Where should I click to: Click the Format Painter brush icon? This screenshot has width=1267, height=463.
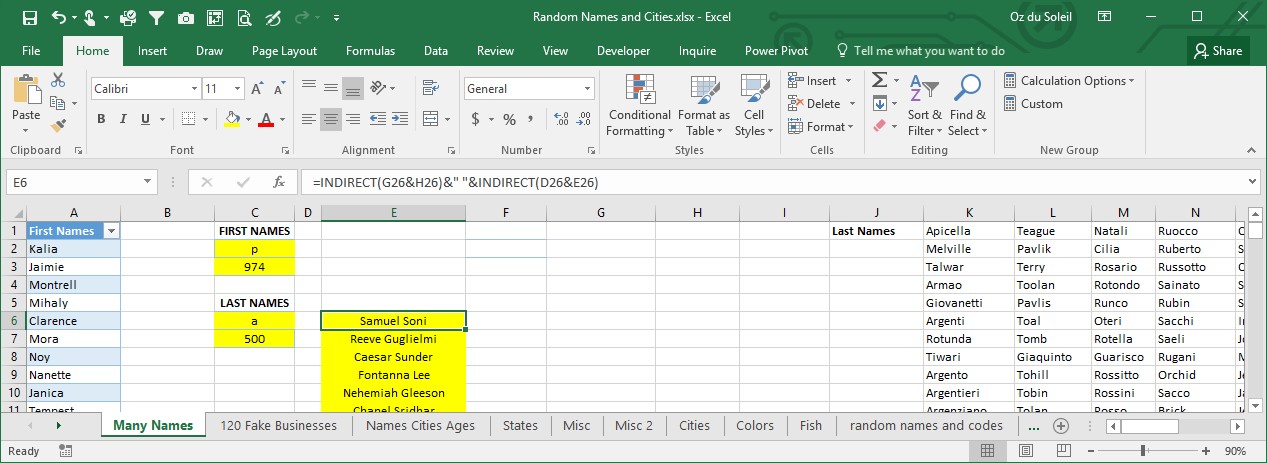(58, 125)
